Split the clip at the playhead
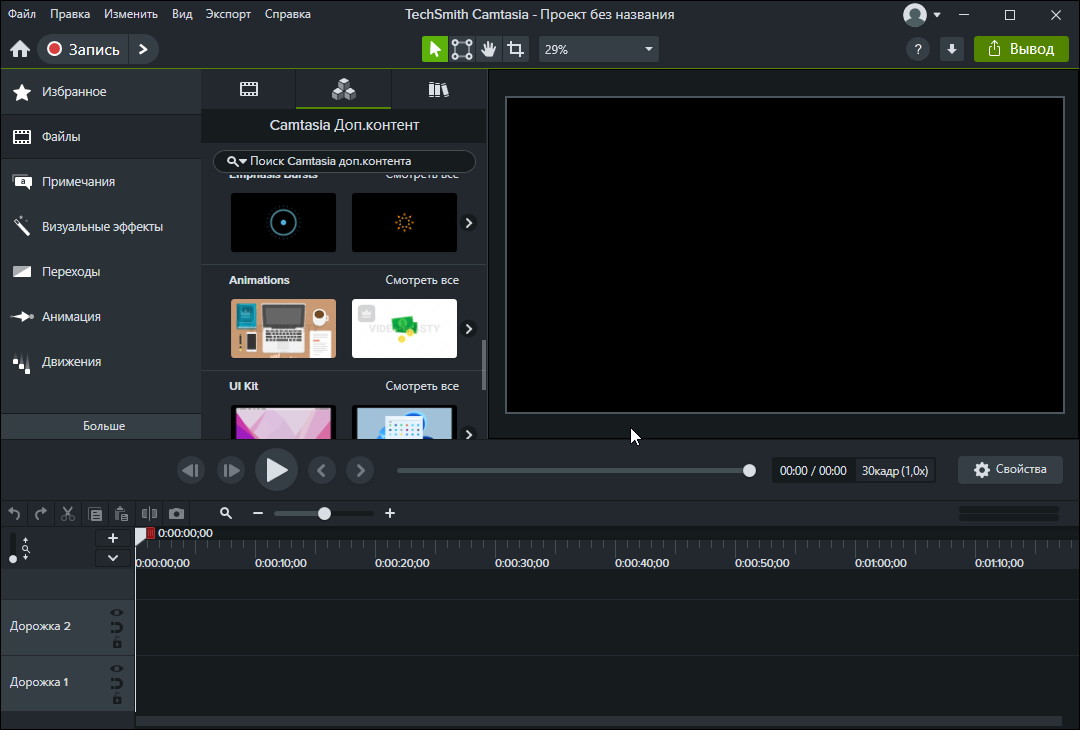Screen dimensions: 1080x730 pos(149,513)
